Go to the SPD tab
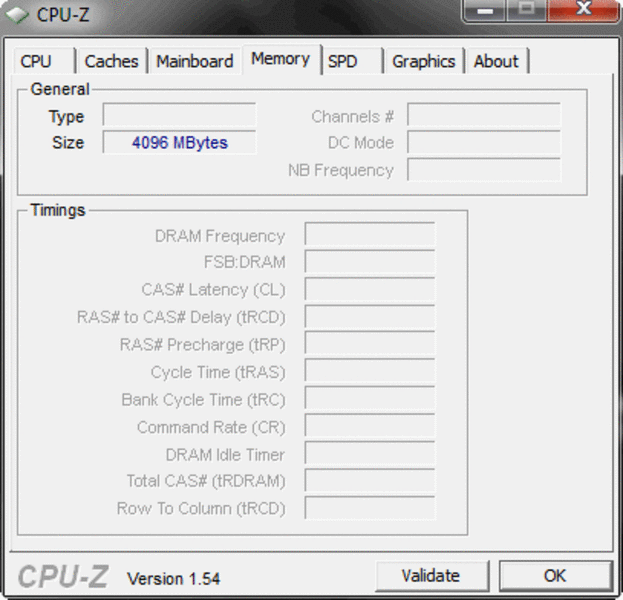The width and height of the screenshot is (623, 600). click(352, 61)
